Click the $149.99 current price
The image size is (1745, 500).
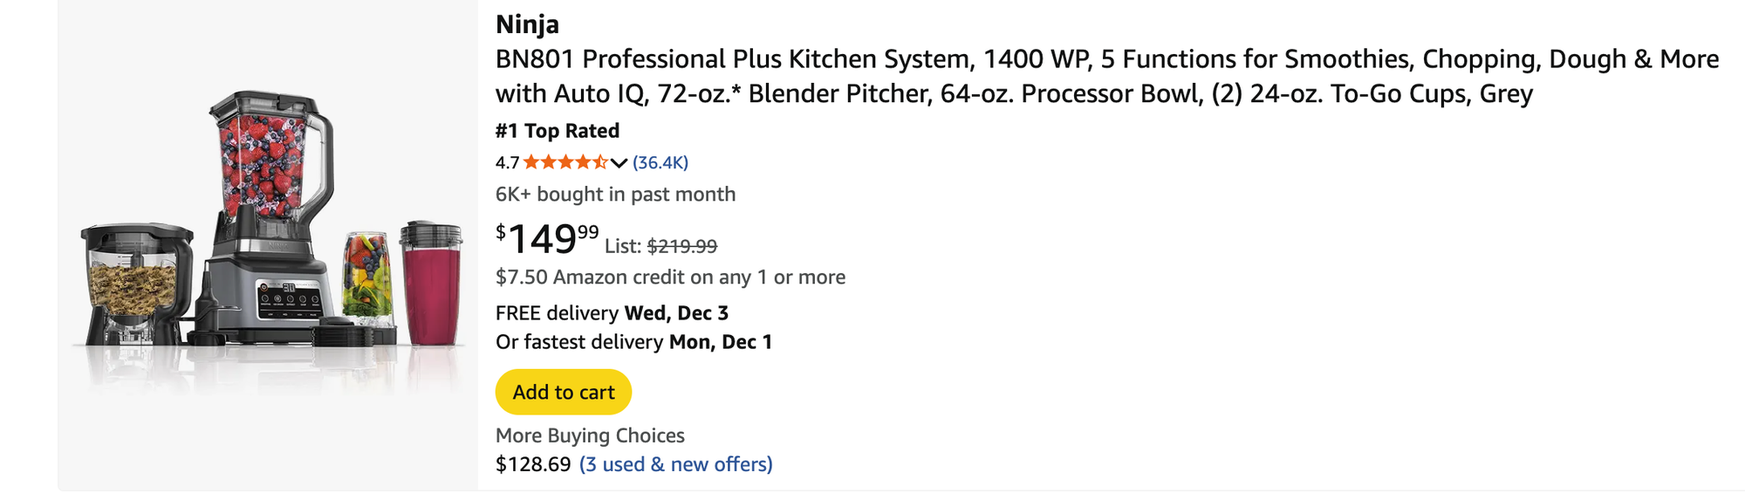click(547, 239)
